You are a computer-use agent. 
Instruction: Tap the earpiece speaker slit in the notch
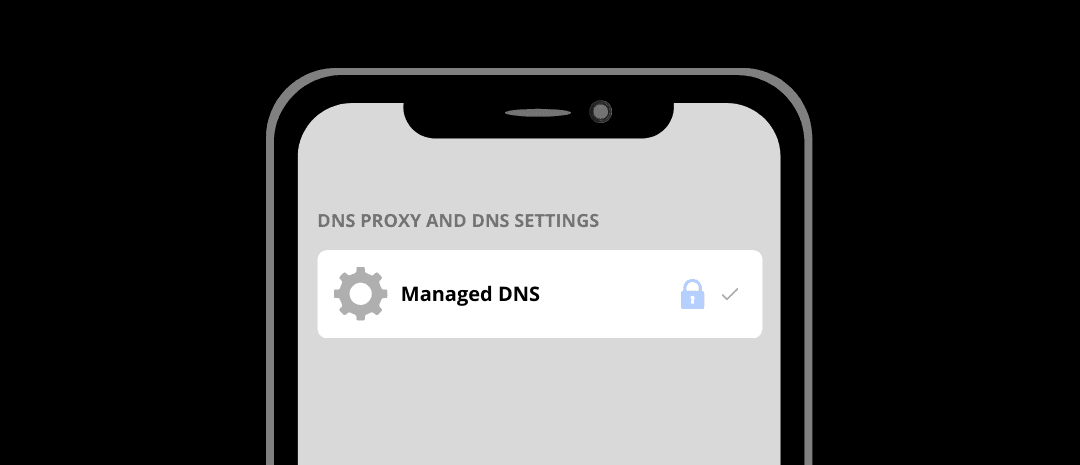(538, 113)
